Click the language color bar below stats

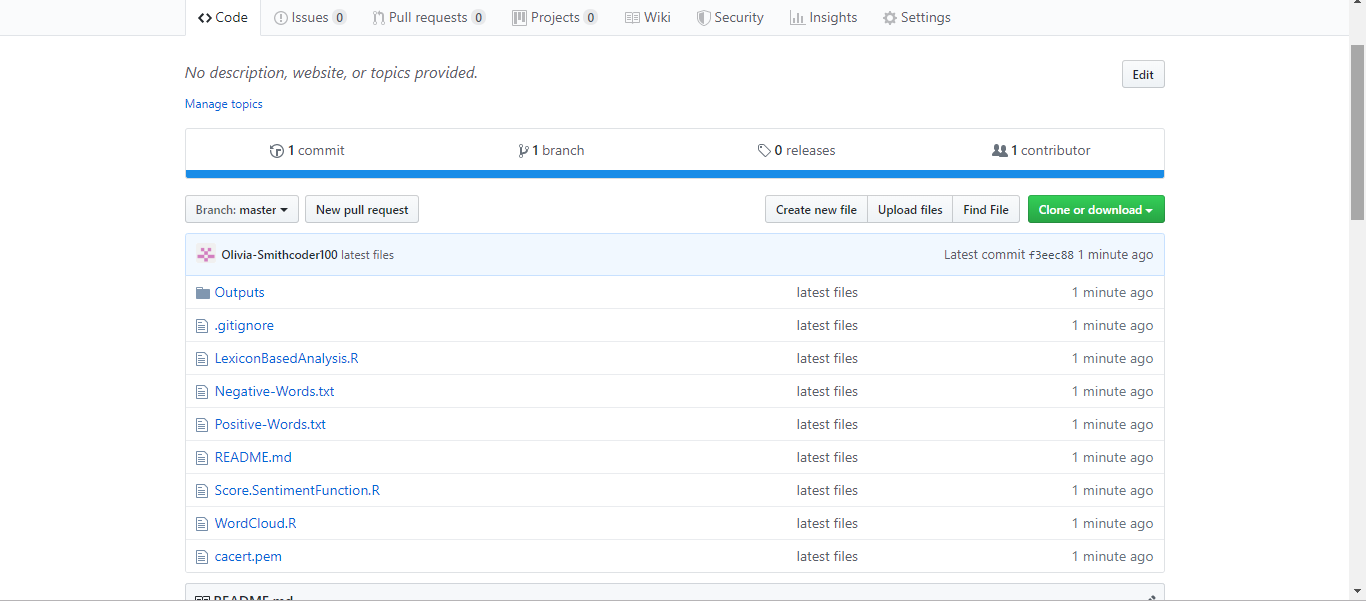(674, 174)
